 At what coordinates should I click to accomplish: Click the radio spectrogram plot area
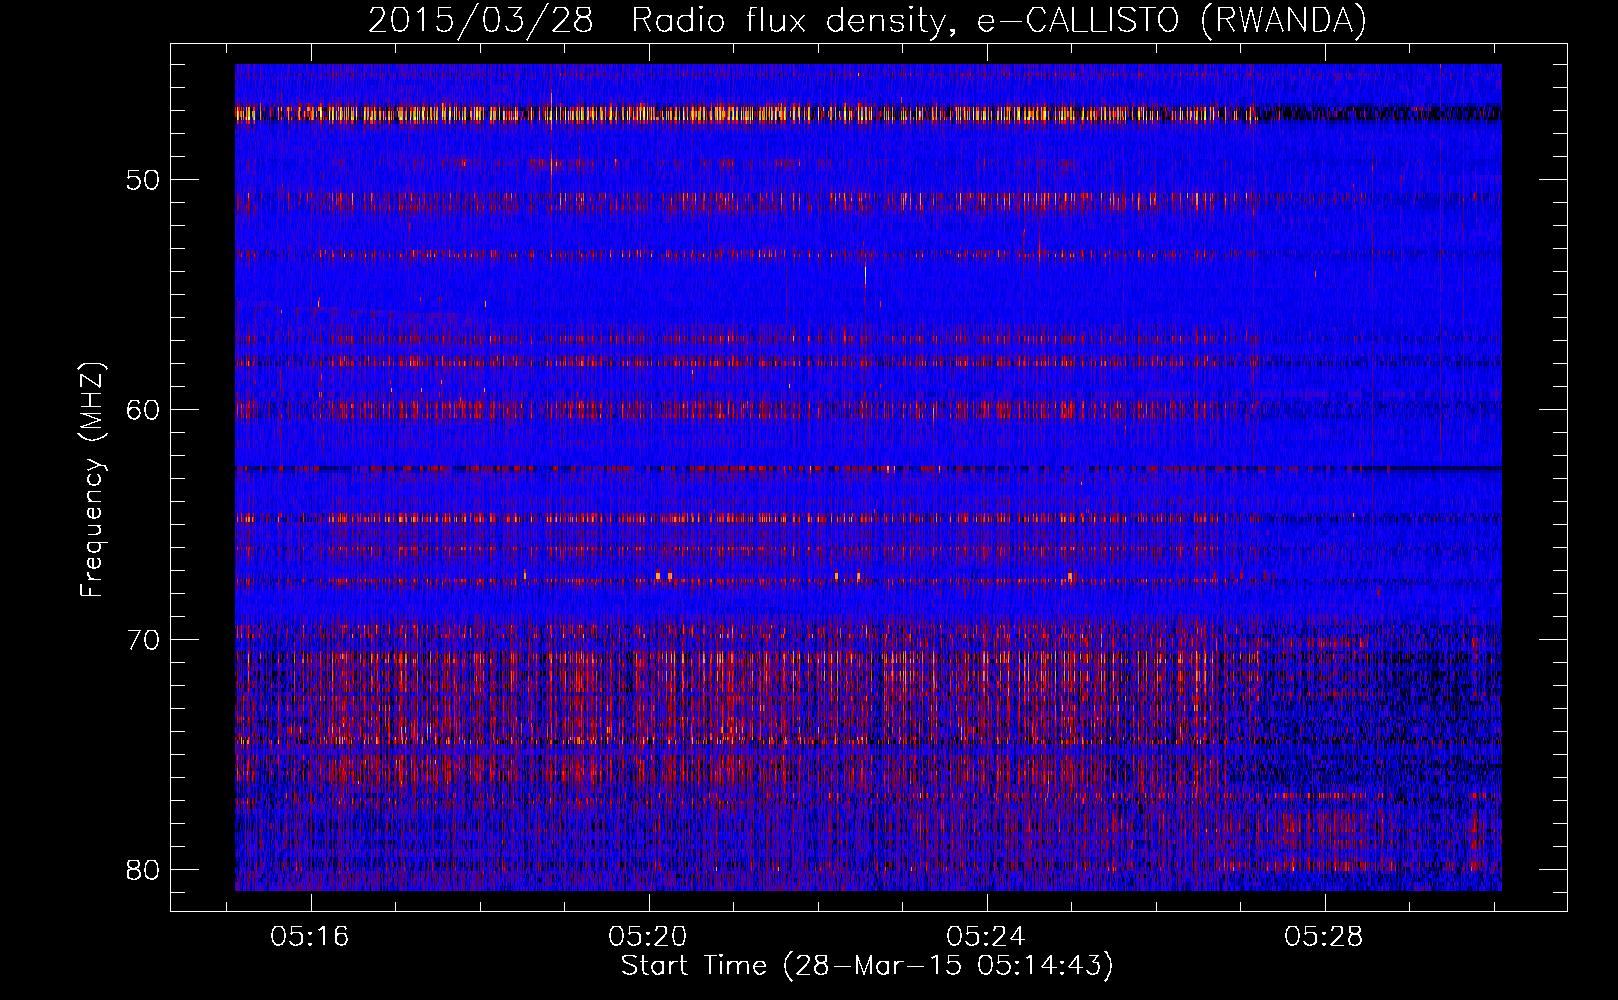[868, 477]
